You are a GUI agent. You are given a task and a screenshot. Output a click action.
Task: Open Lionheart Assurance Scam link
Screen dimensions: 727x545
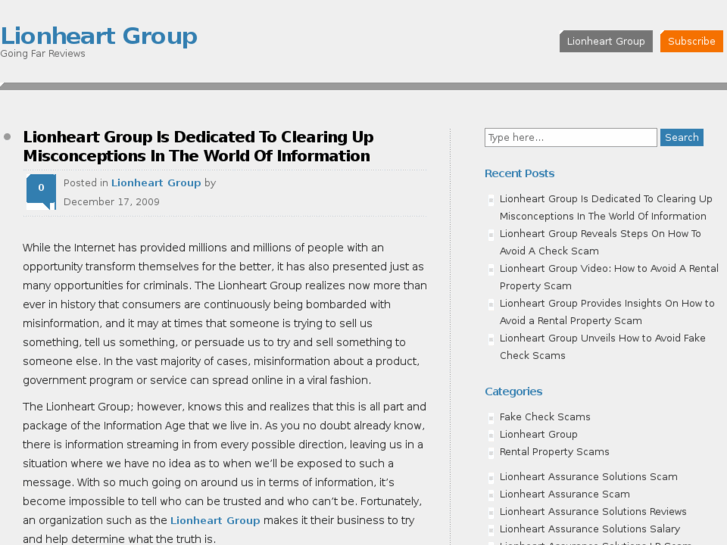565,494
